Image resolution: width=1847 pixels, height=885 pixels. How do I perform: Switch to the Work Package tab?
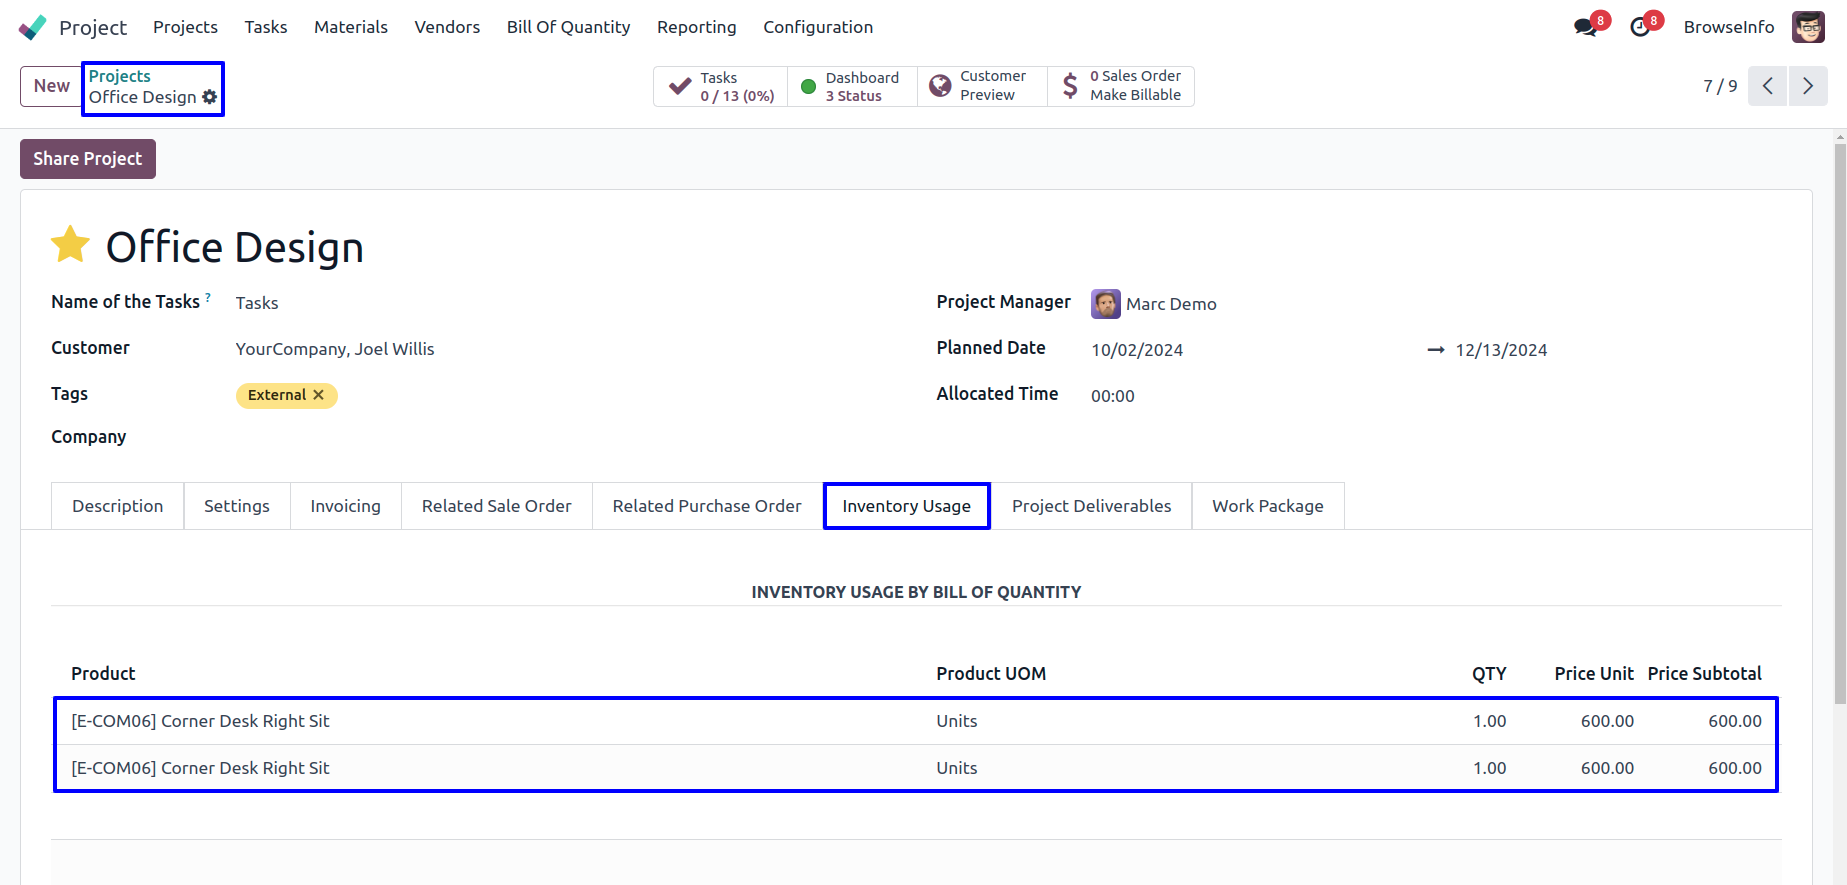1268,506
